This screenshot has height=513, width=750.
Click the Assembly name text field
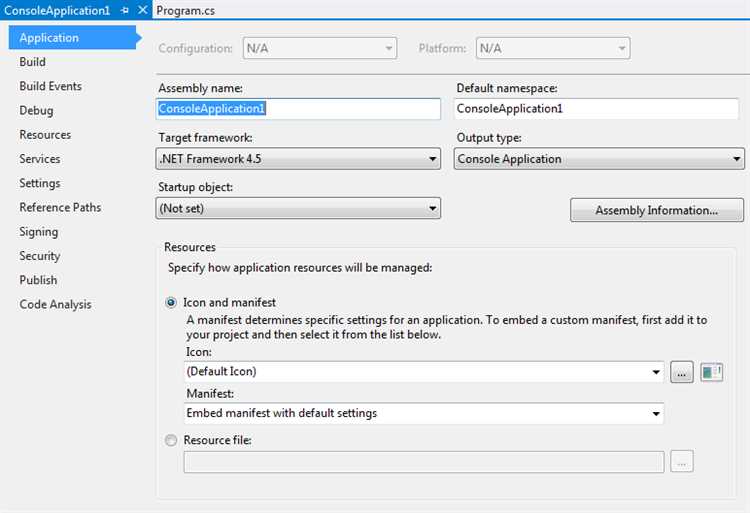[298, 109]
